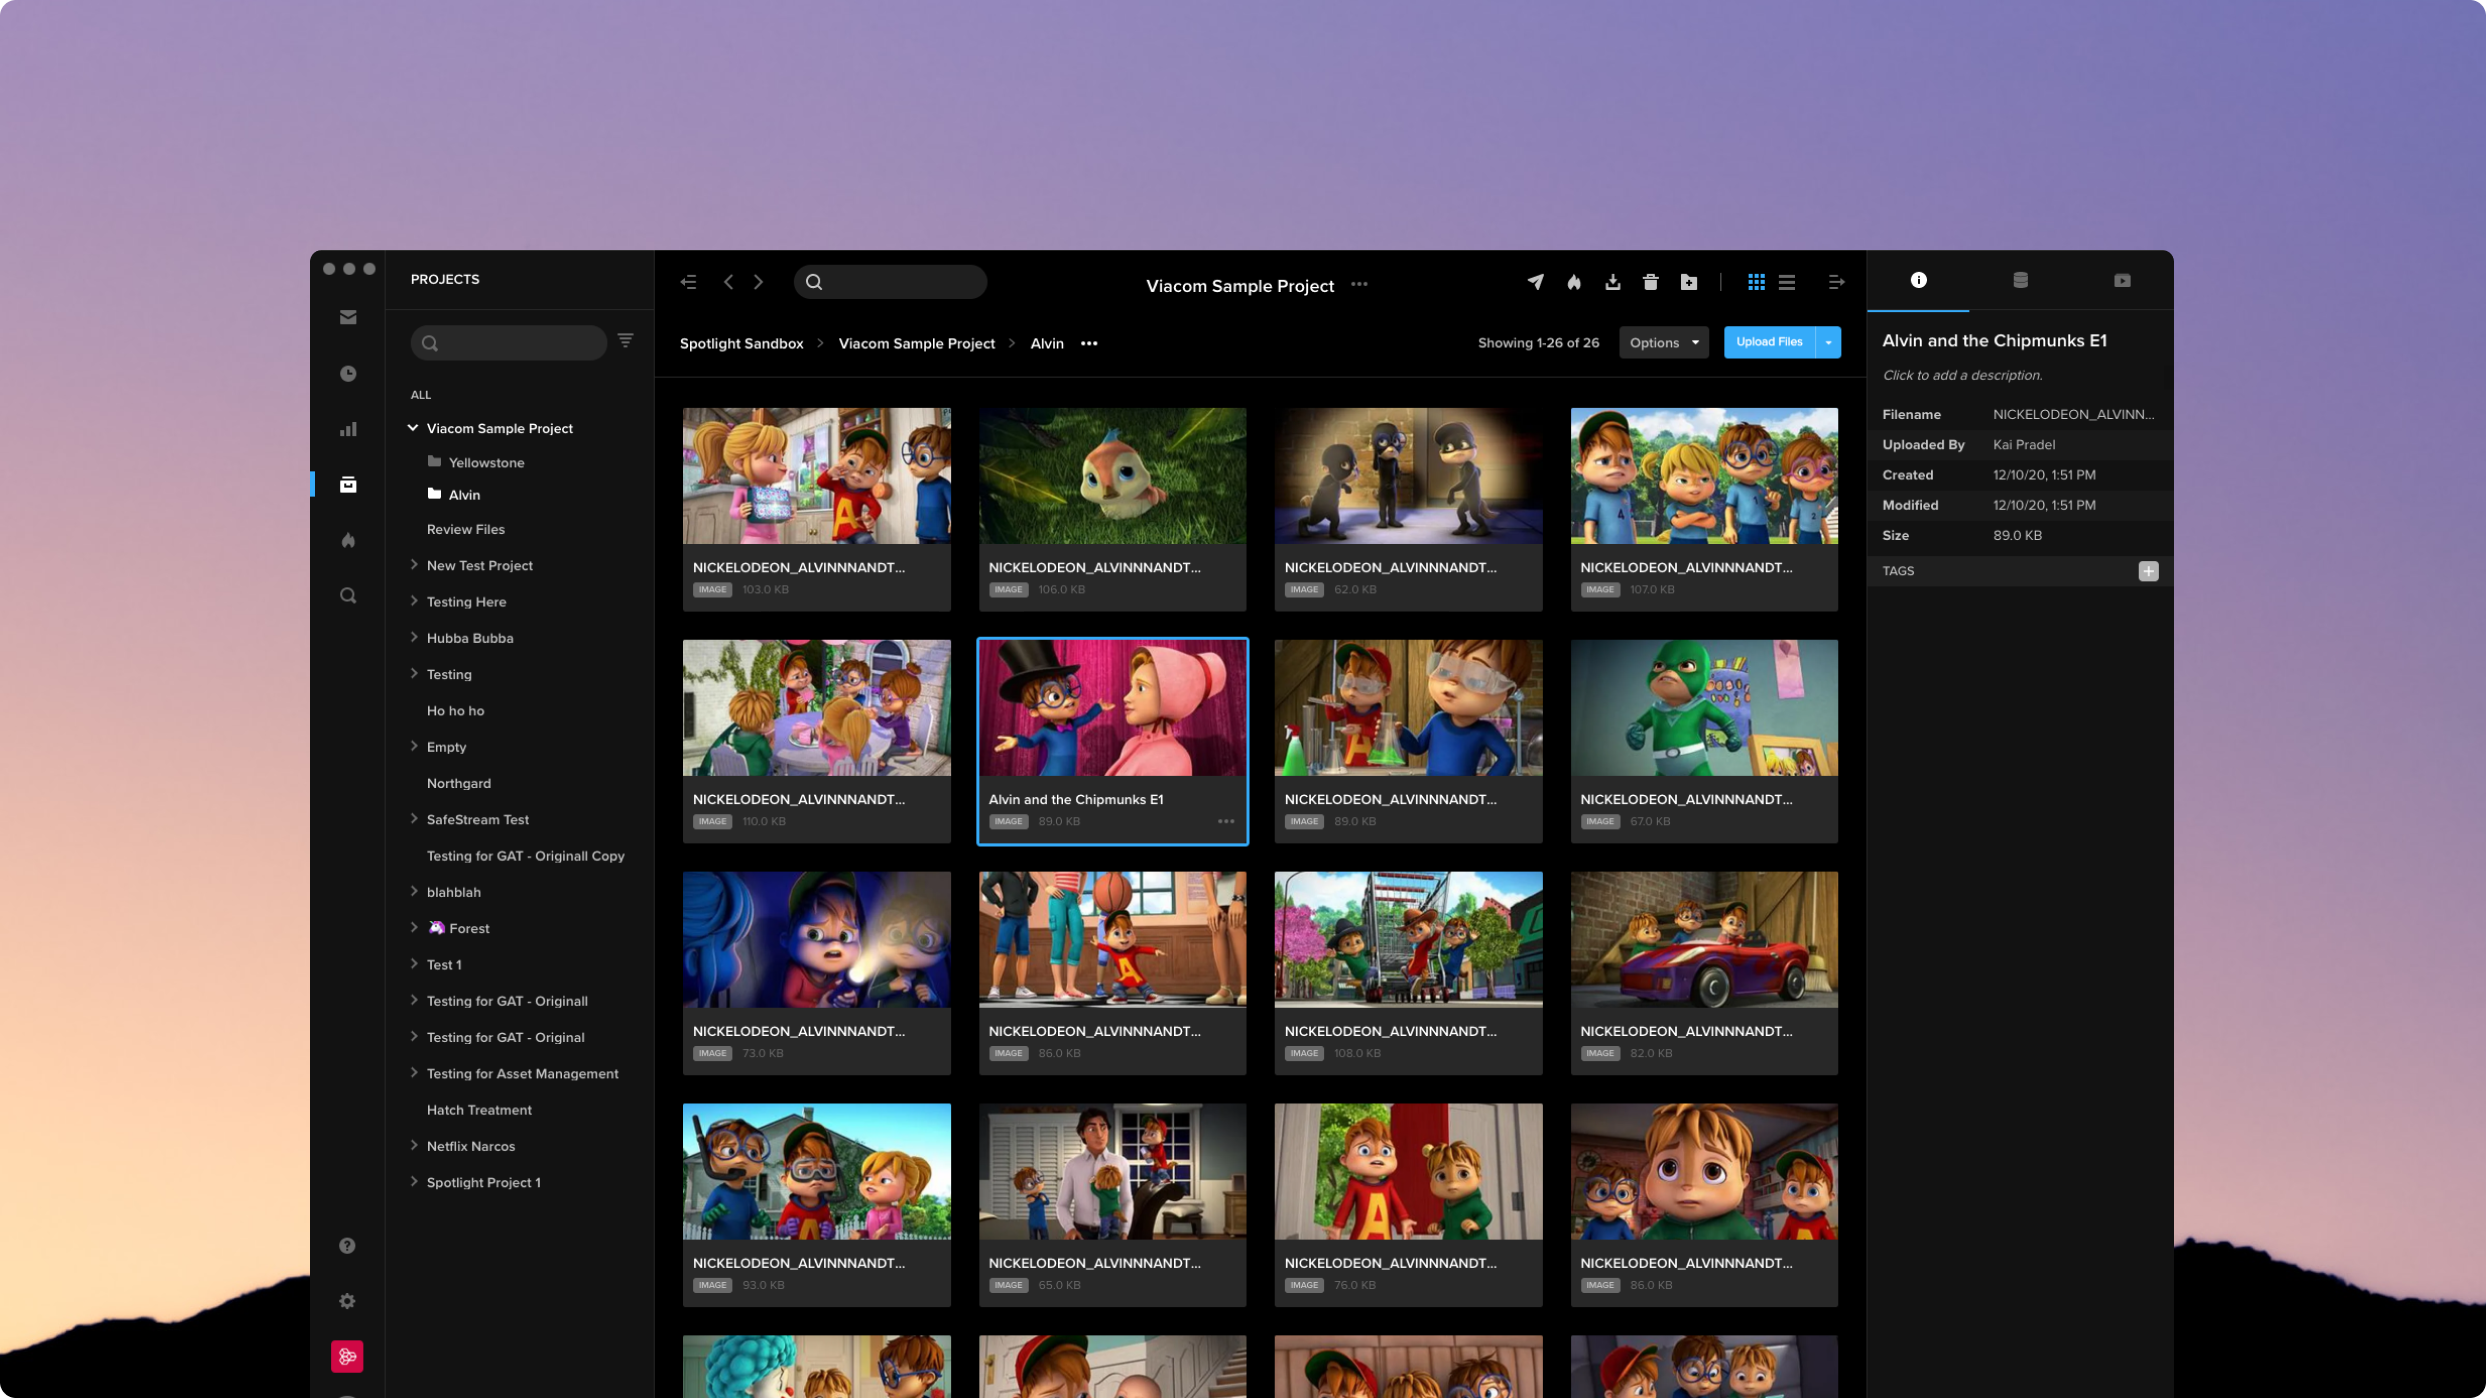Click the flame icon in the top toolbar
The height and width of the screenshot is (1398, 2486).
pos(1573,282)
